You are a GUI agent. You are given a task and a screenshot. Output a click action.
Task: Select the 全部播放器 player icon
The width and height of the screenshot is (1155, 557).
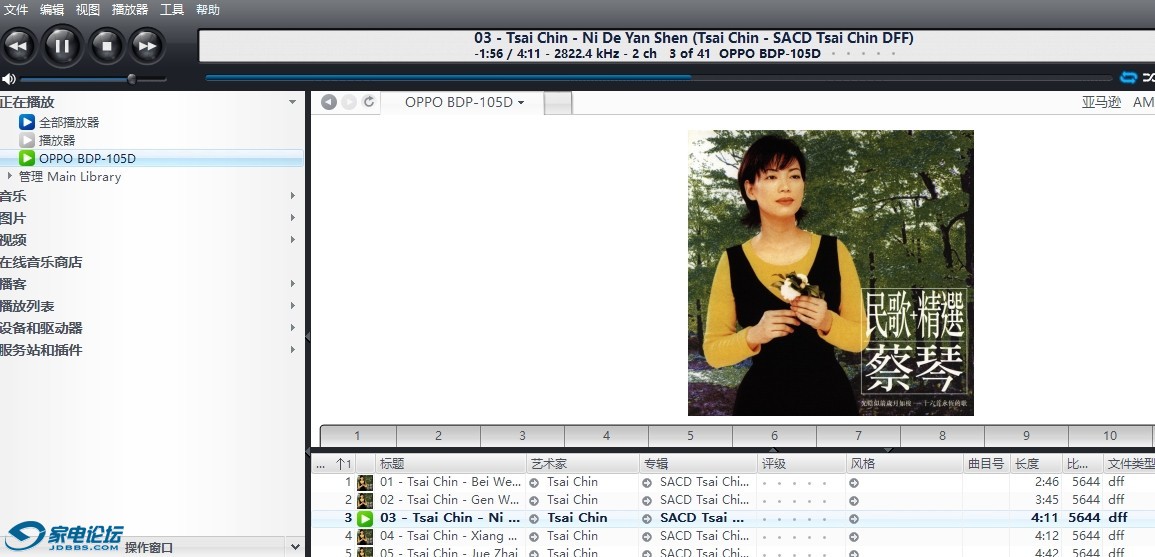tap(27, 122)
